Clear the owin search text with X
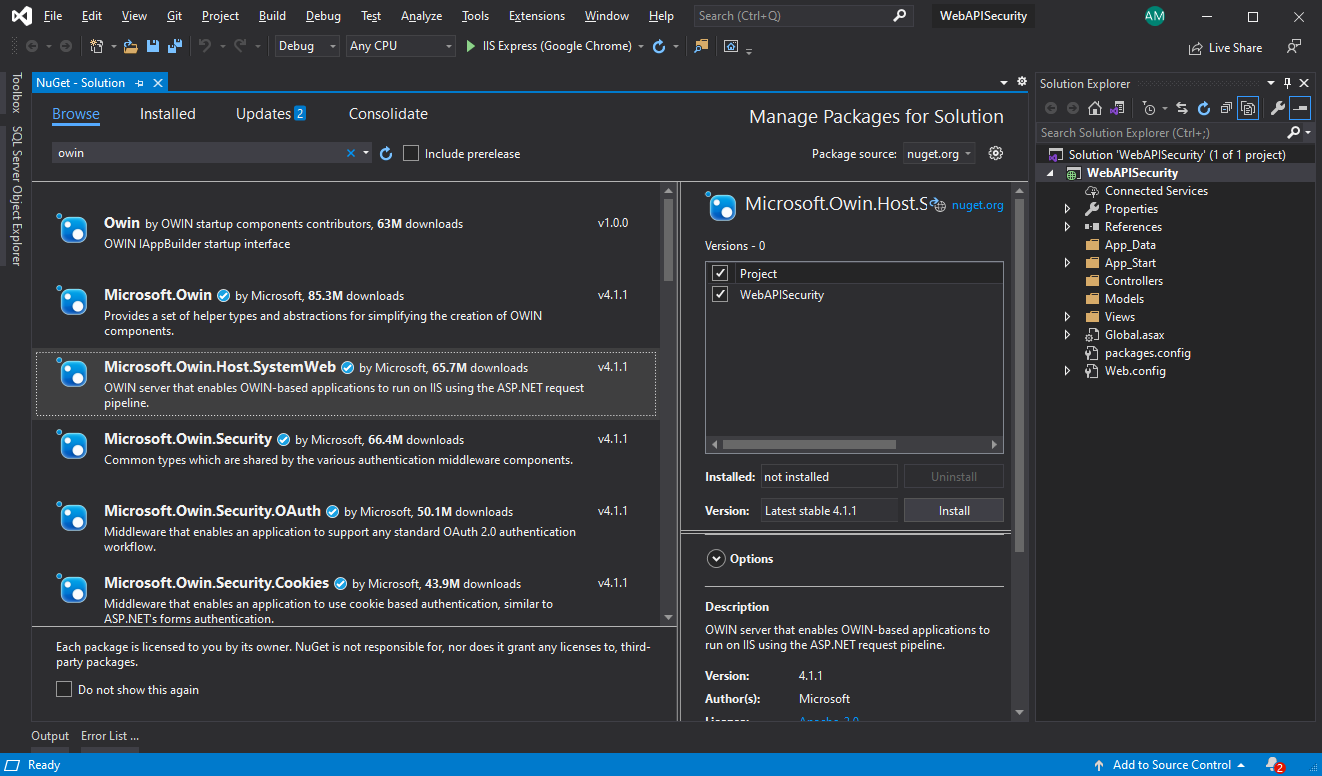This screenshot has width=1322, height=776. (351, 153)
